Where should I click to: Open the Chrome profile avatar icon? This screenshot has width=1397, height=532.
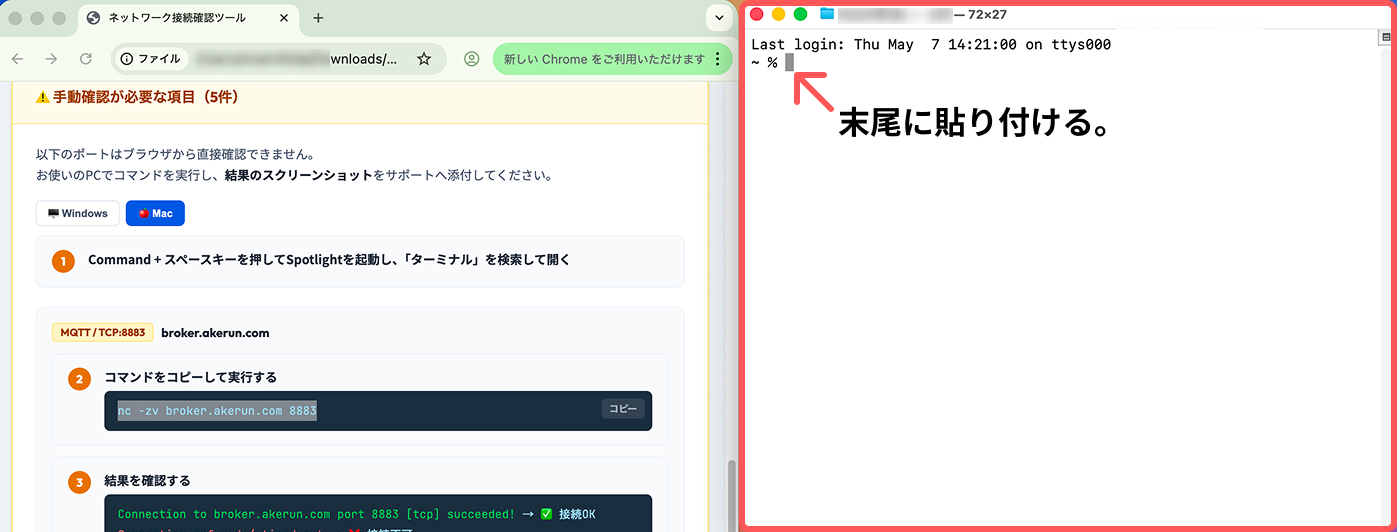point(472,59)
